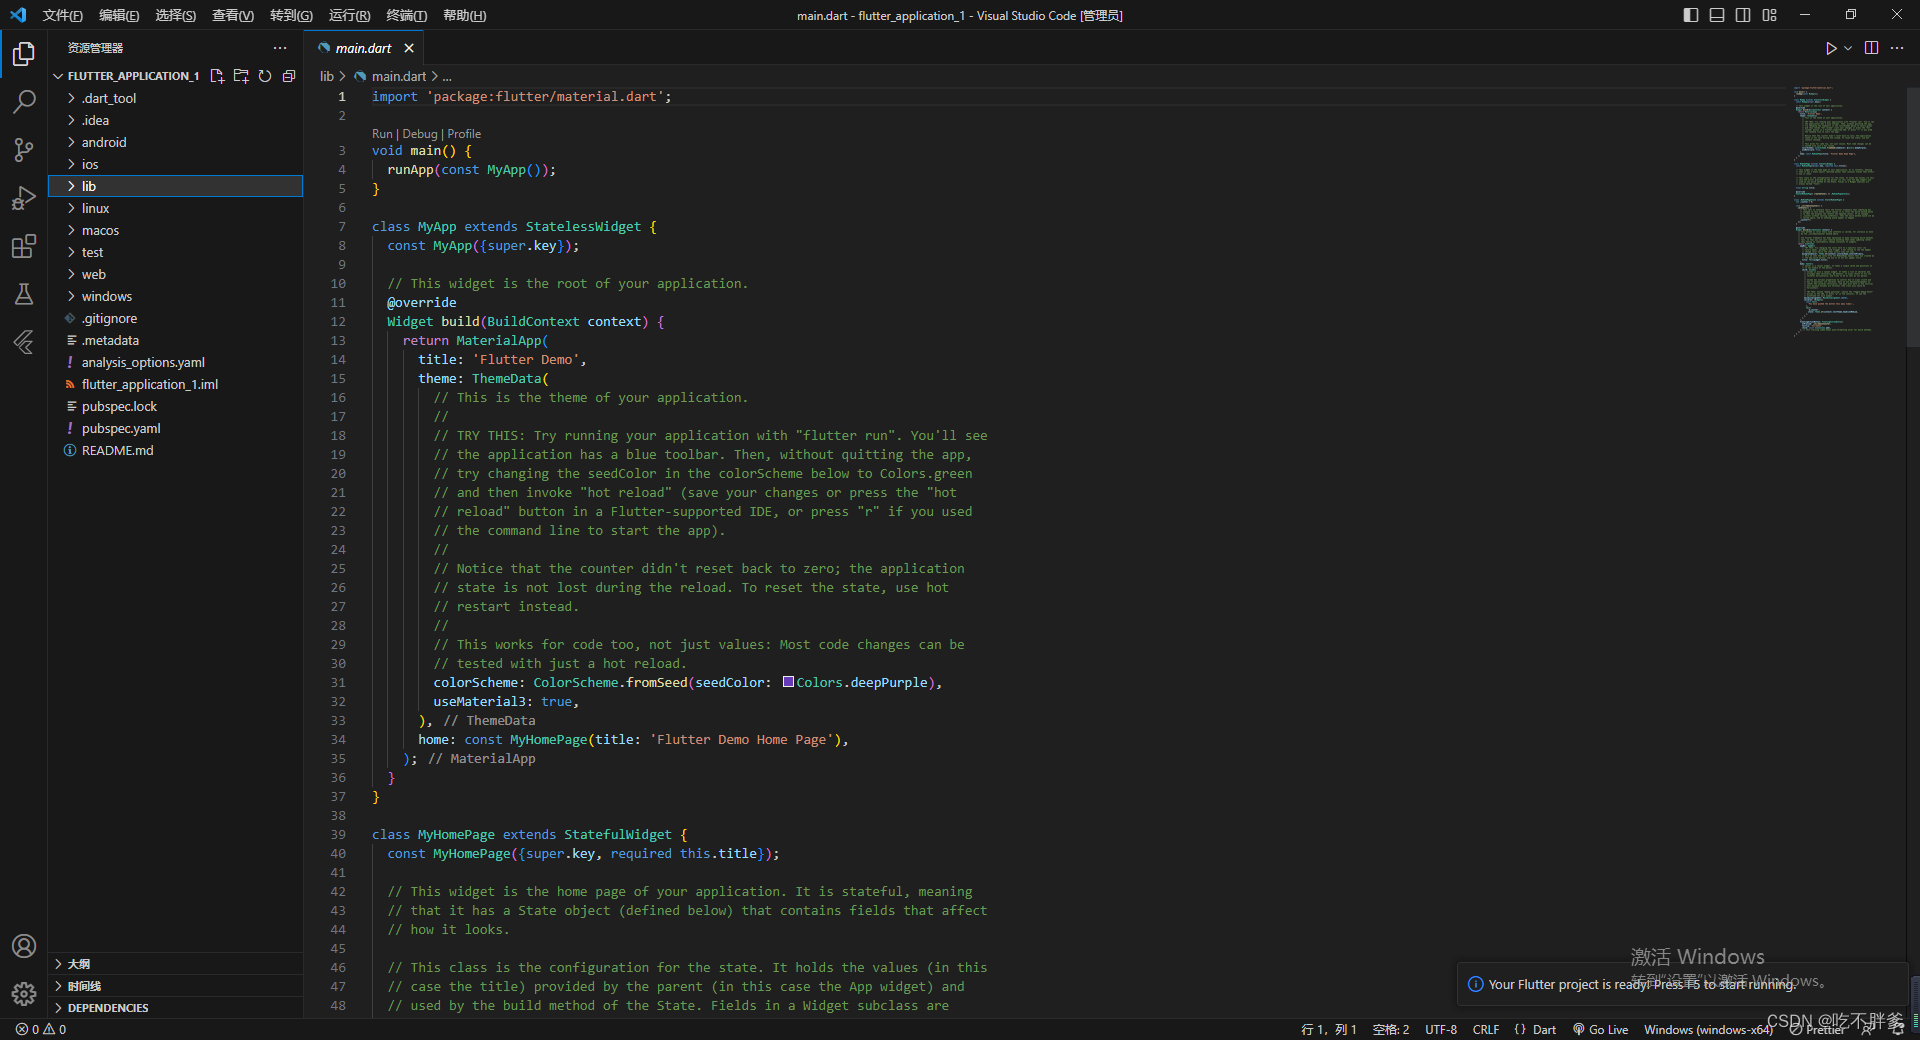Click the CRLF line ending indicator
Screen dimensions: 1920x1040
click(1486, 1029)
